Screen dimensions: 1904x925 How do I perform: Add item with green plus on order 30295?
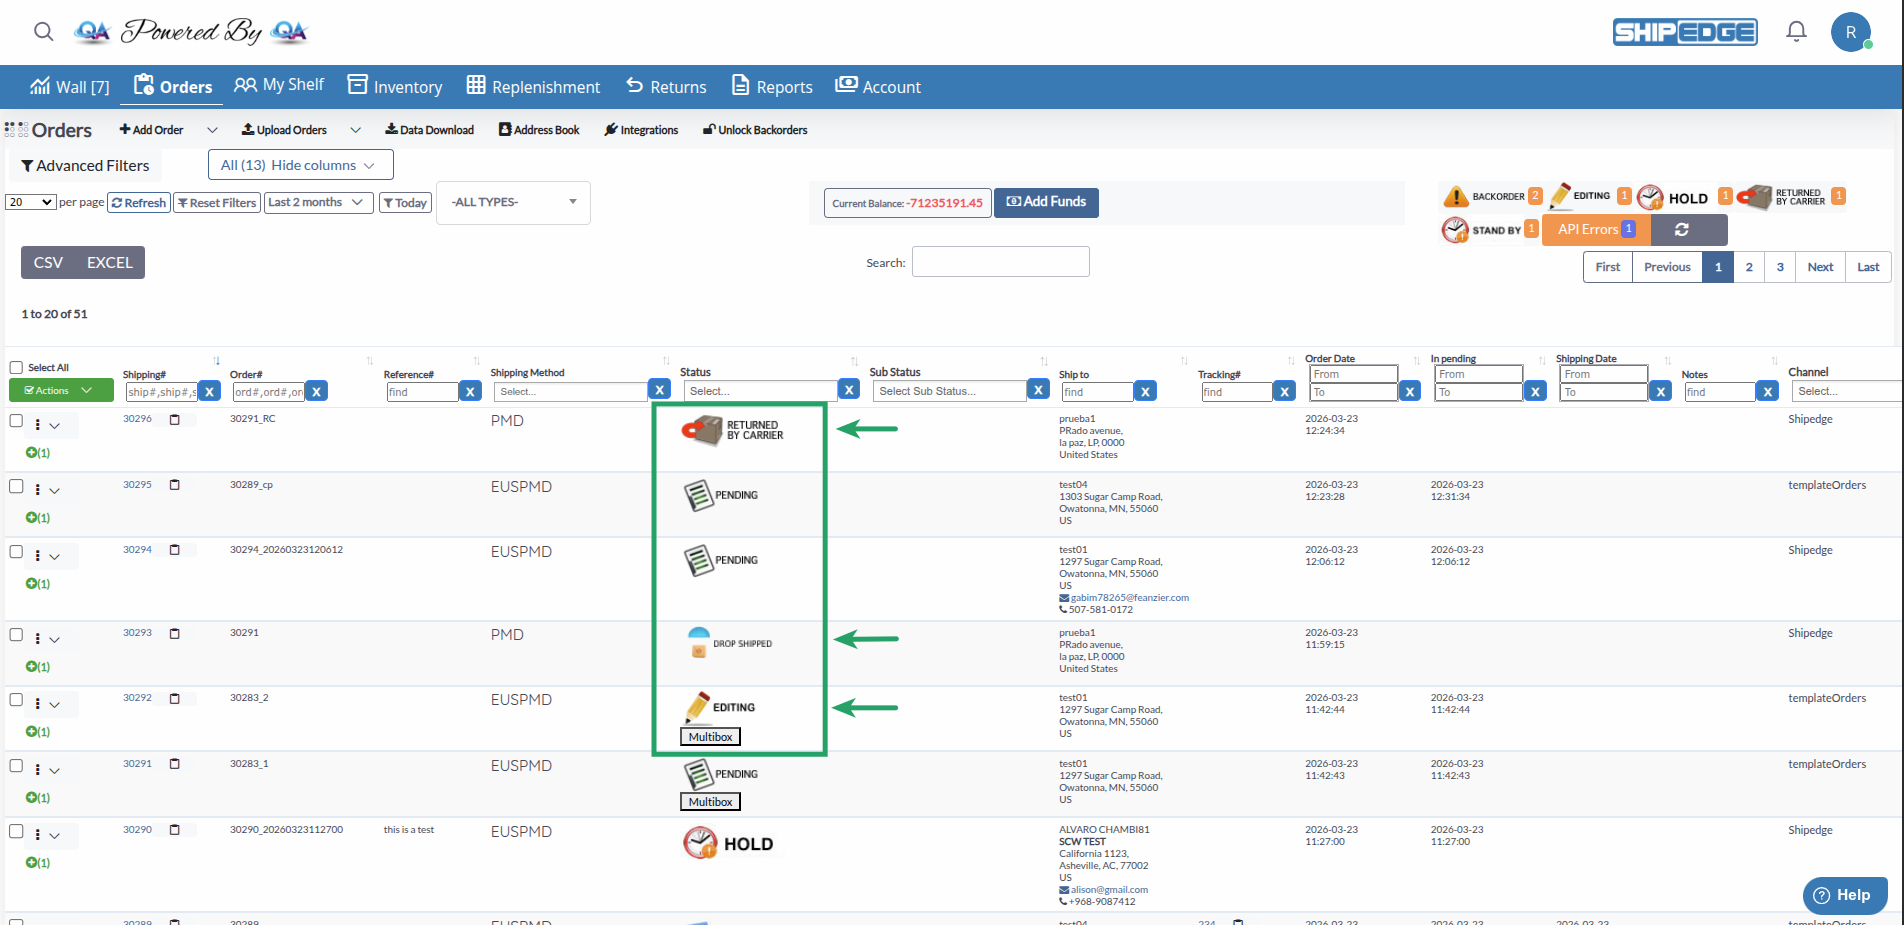point(32,518)
